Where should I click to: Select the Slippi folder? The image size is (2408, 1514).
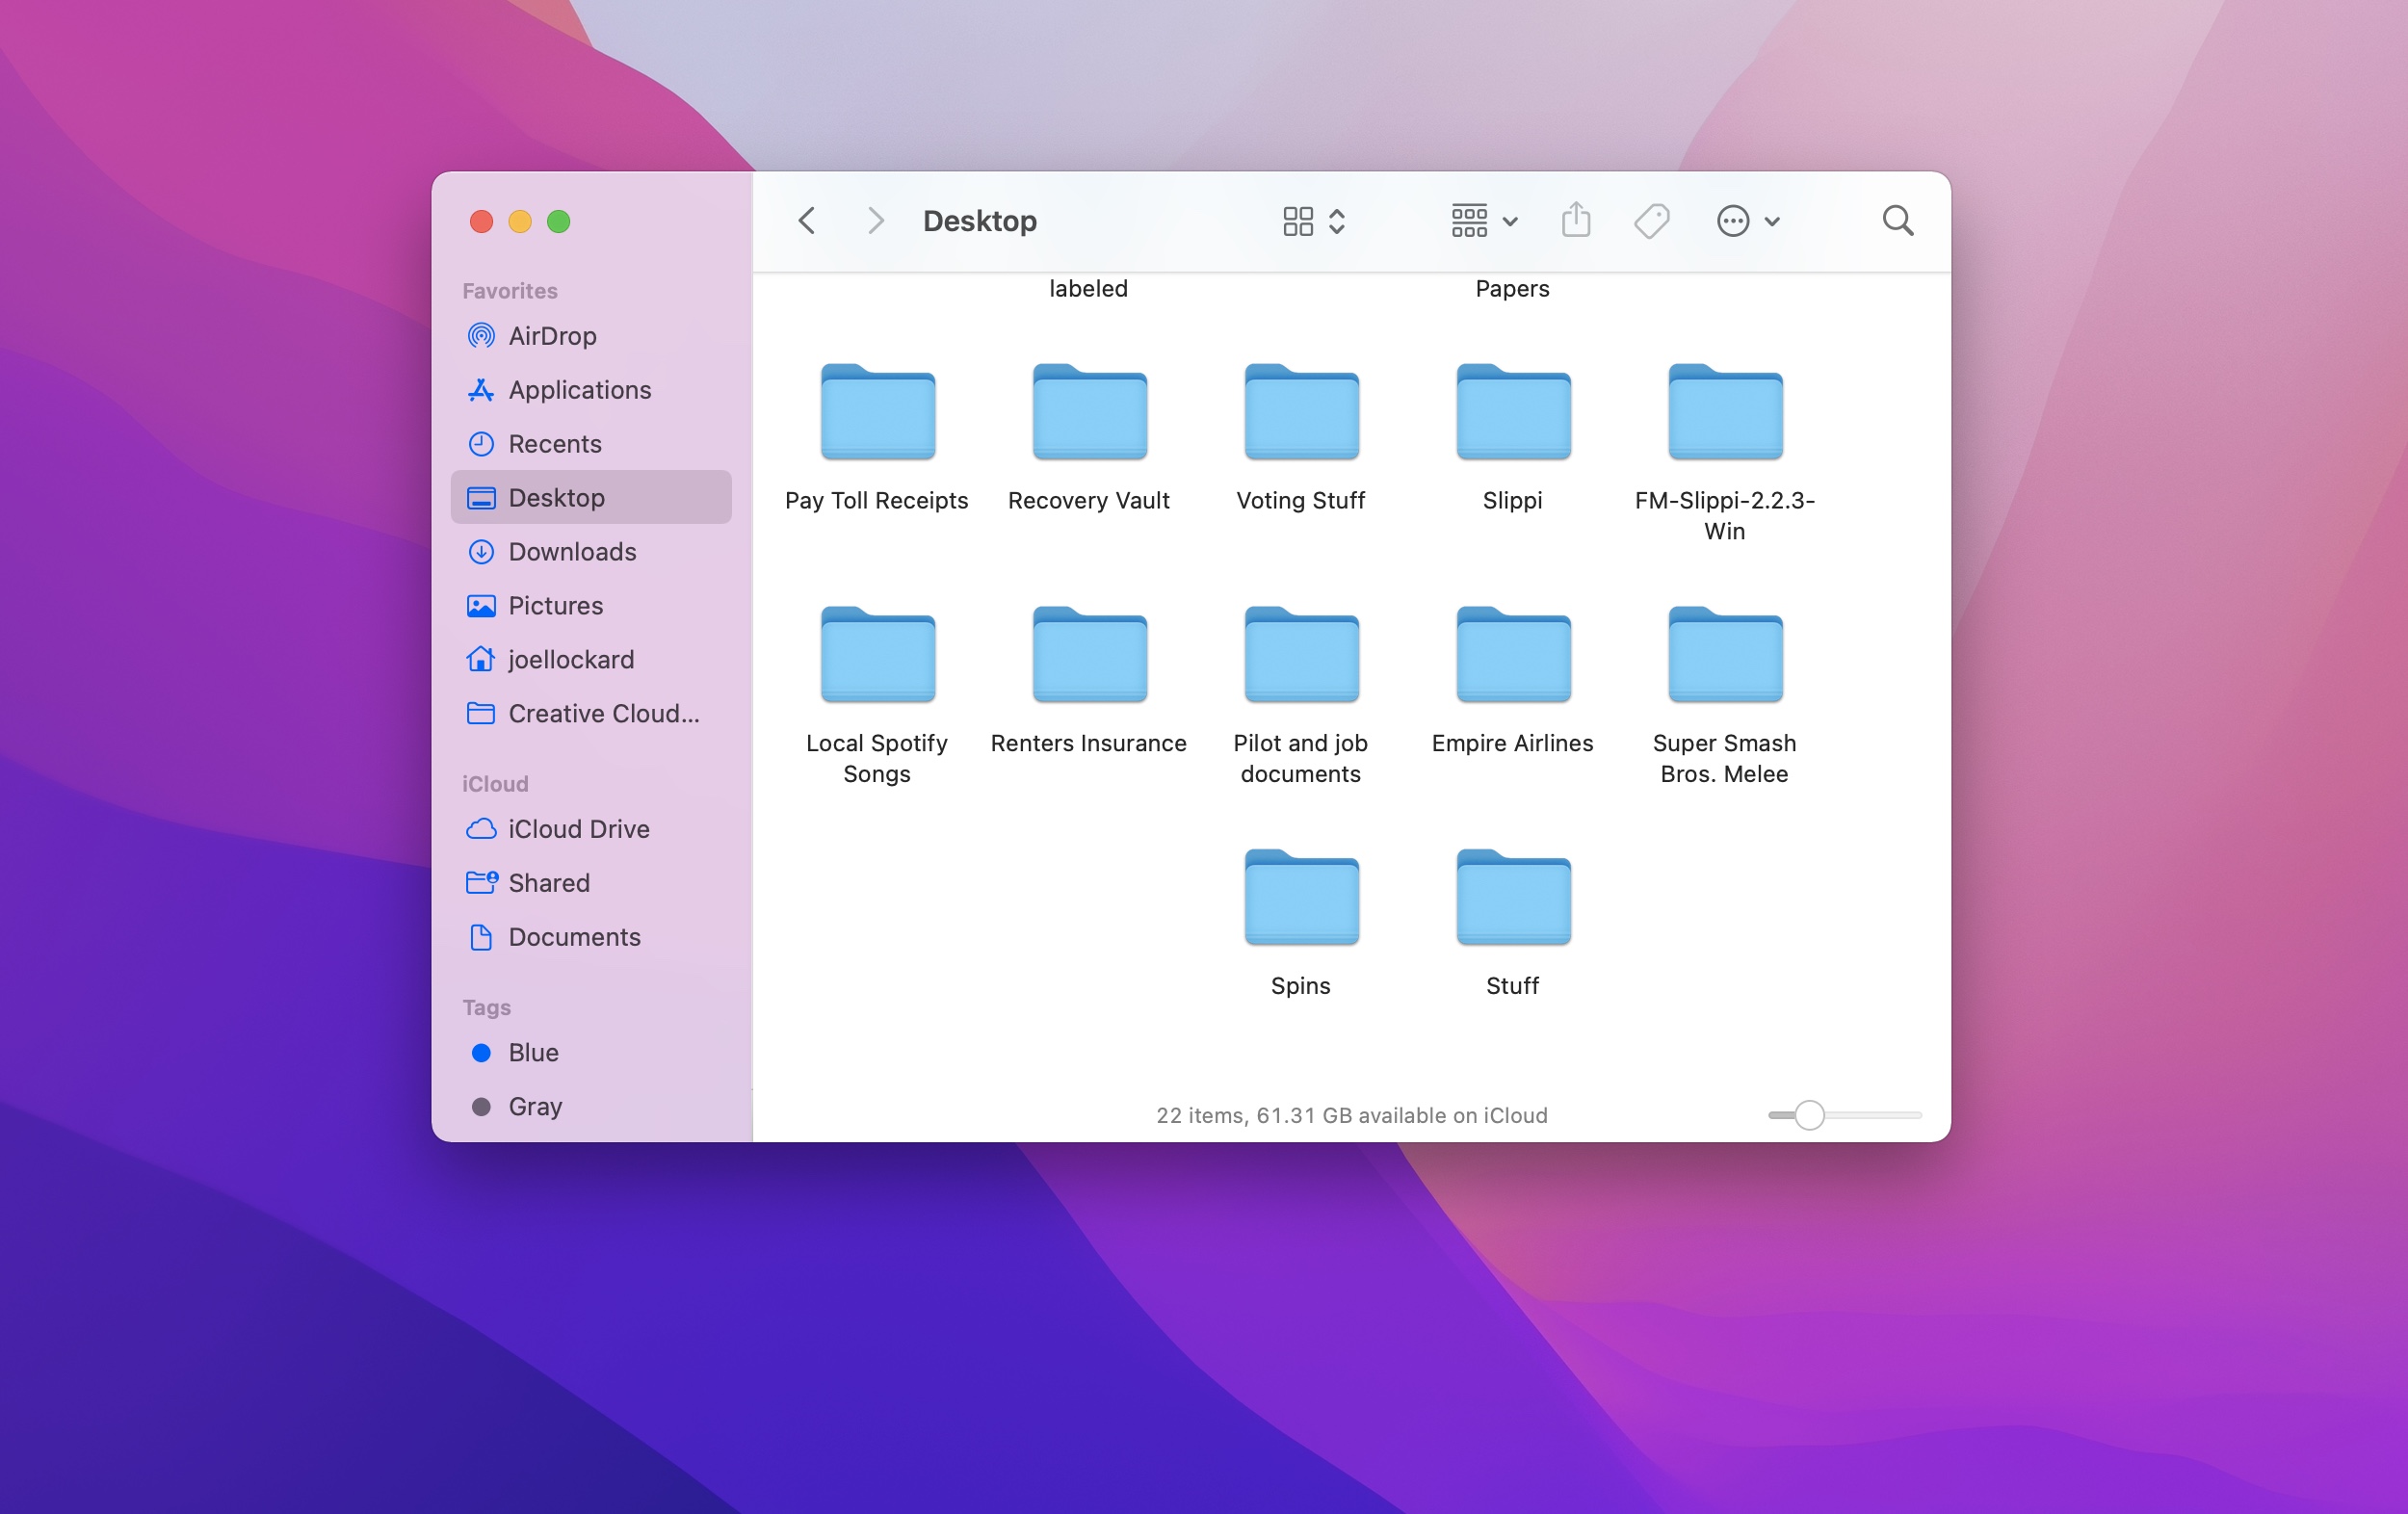1513,412
